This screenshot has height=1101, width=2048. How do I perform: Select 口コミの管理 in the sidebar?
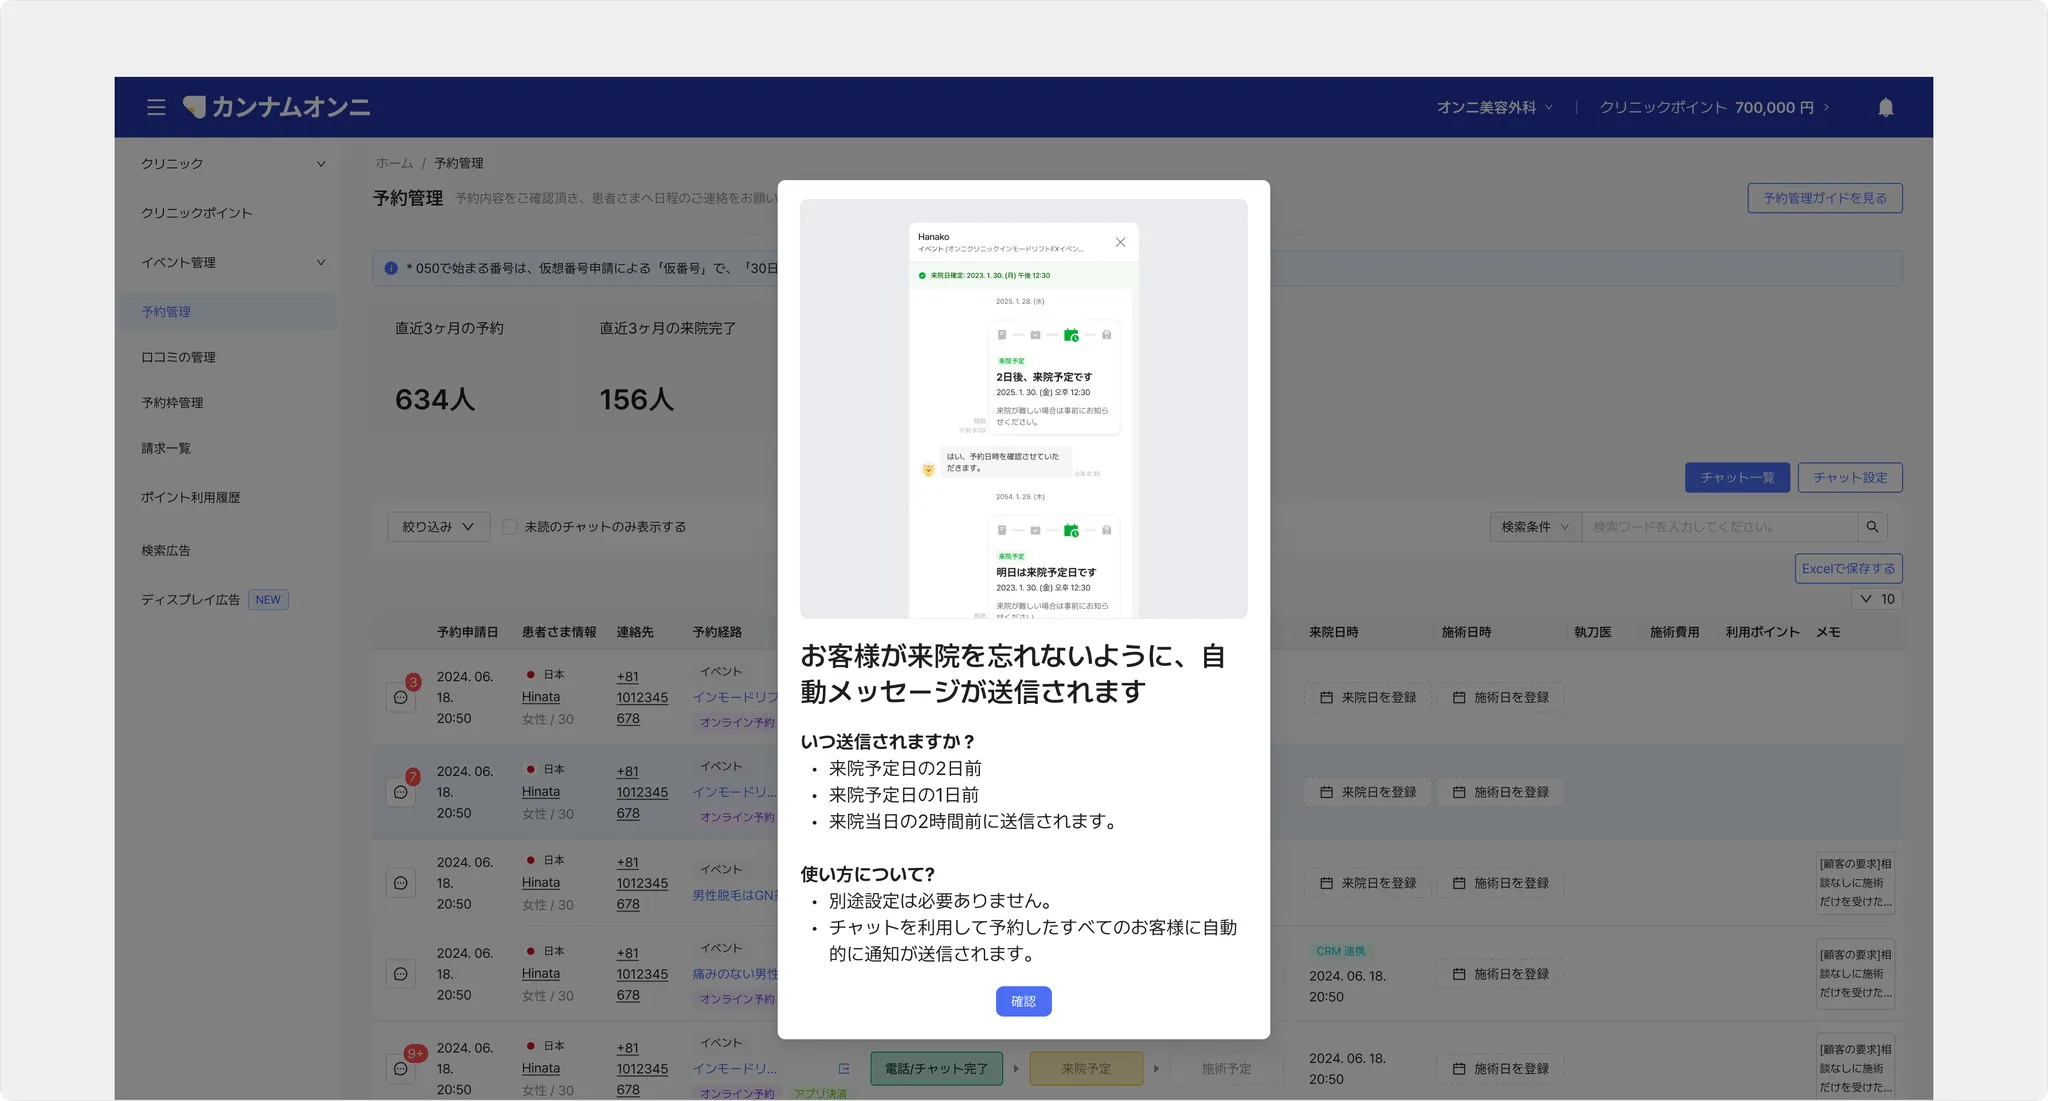[x=178, y=357]
